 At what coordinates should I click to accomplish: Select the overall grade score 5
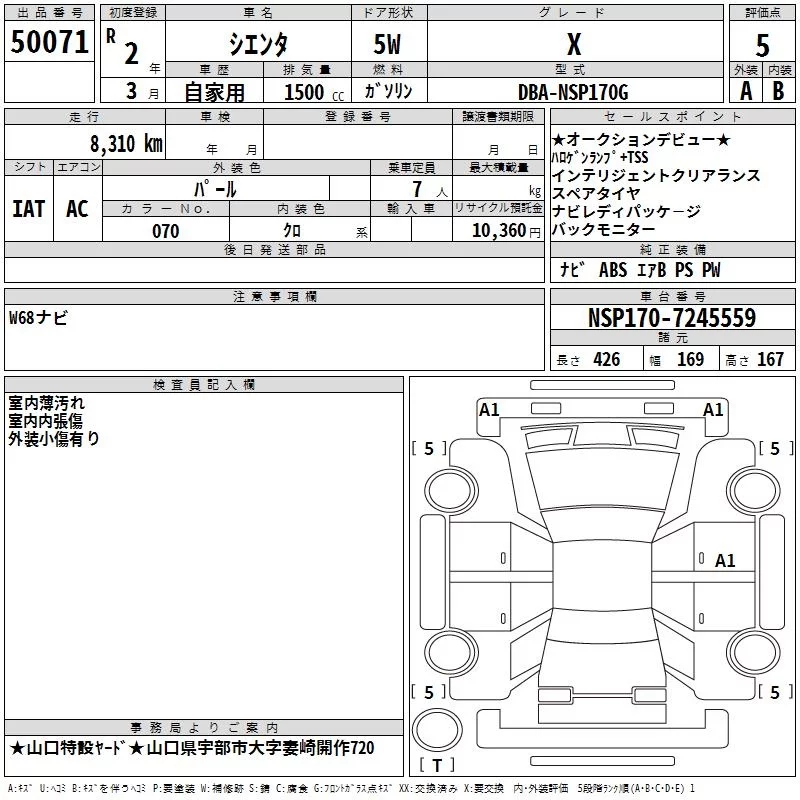(762, 45)
